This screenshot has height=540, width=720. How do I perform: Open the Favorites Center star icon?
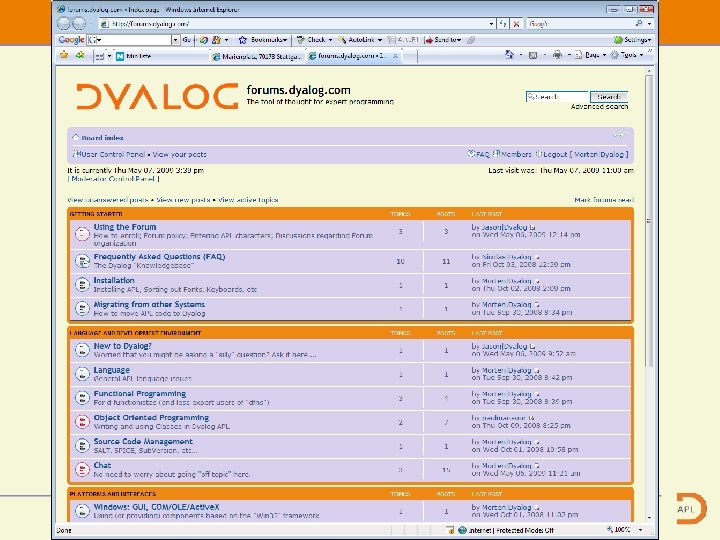pos(64,56)
